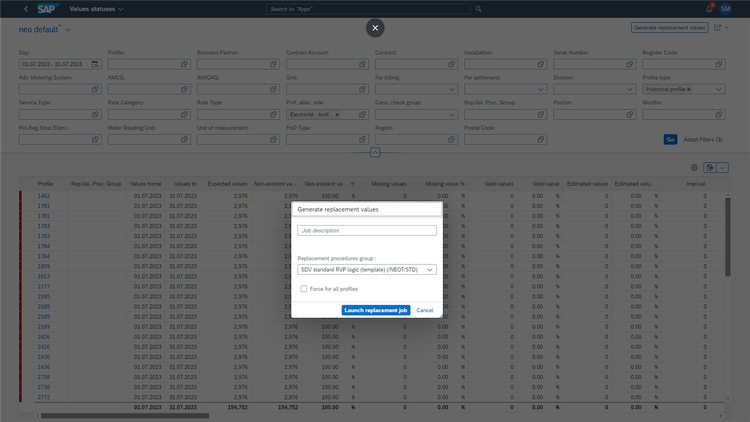The width and height of the screenshot is (750, 422).
Task: Open the Day date picker calendar icon
Action: pyautogui.click(x=95, y=64)
